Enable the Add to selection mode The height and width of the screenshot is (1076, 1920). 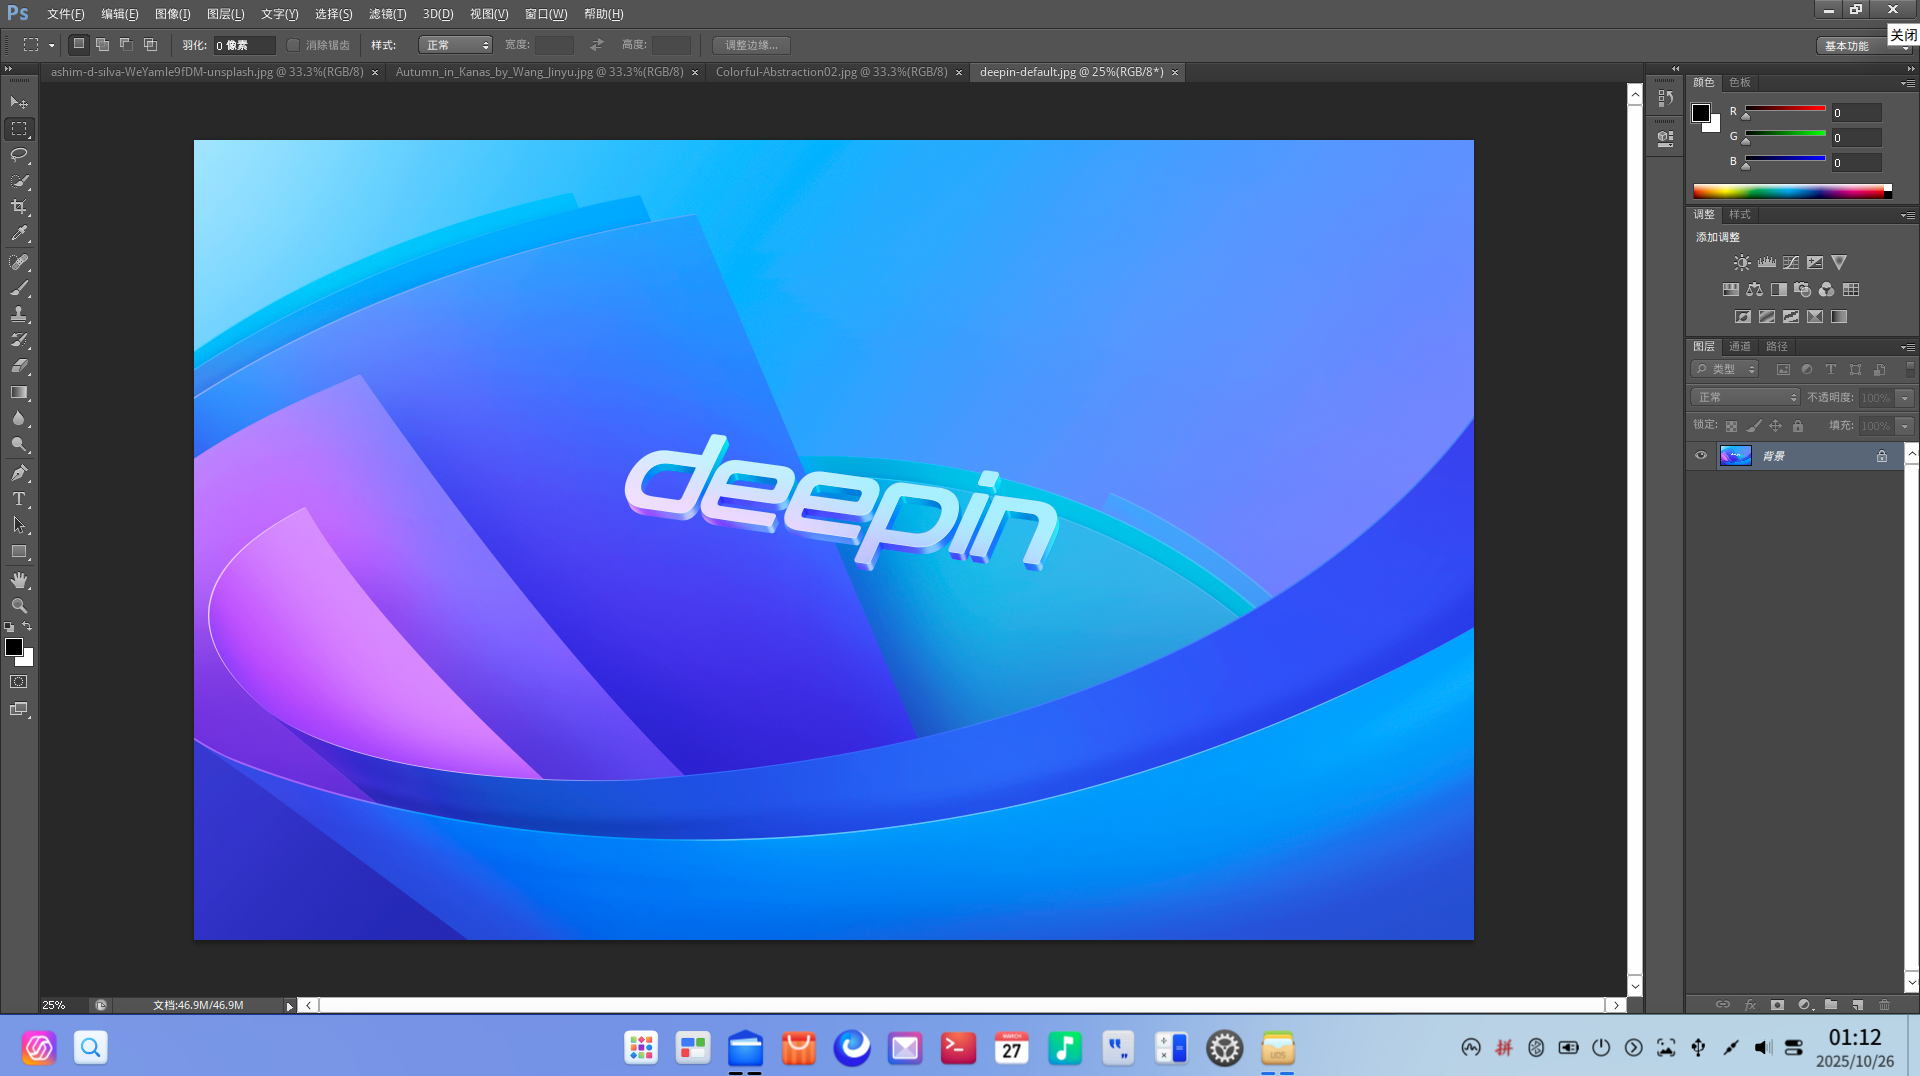(102, 45)
